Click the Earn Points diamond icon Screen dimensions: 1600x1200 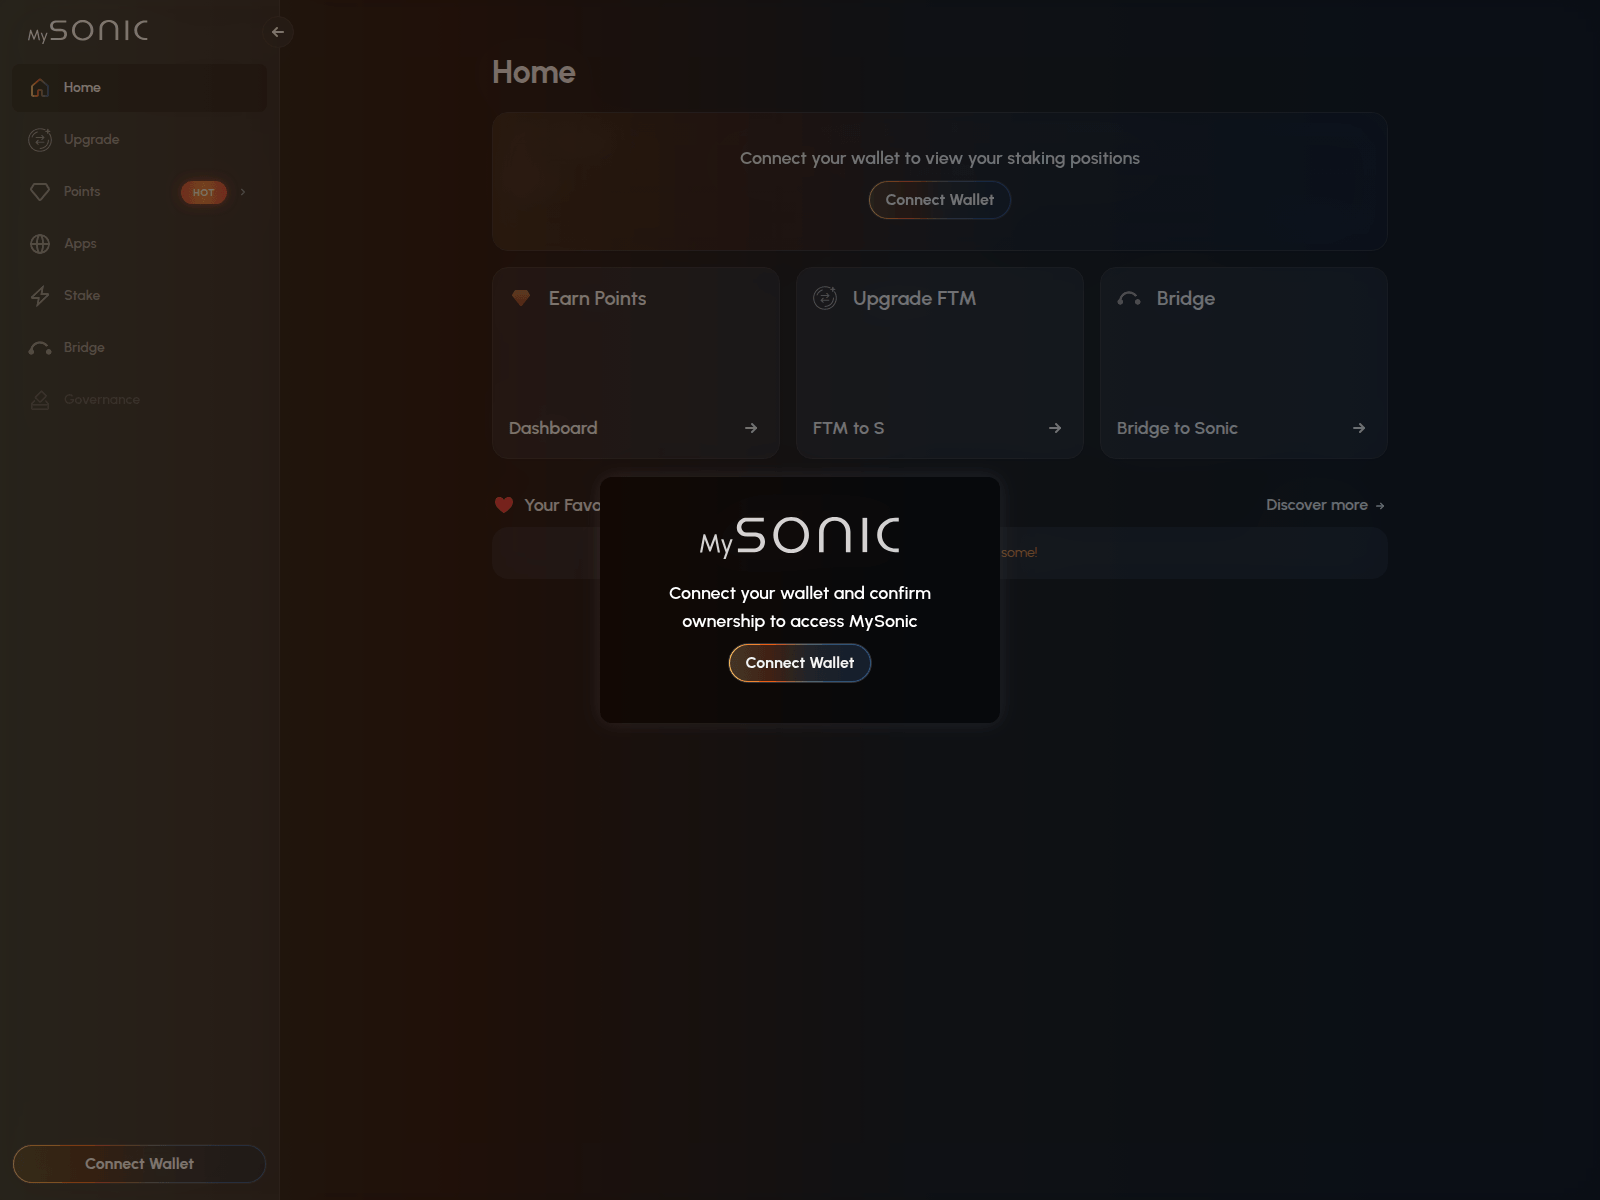(521, 297)
